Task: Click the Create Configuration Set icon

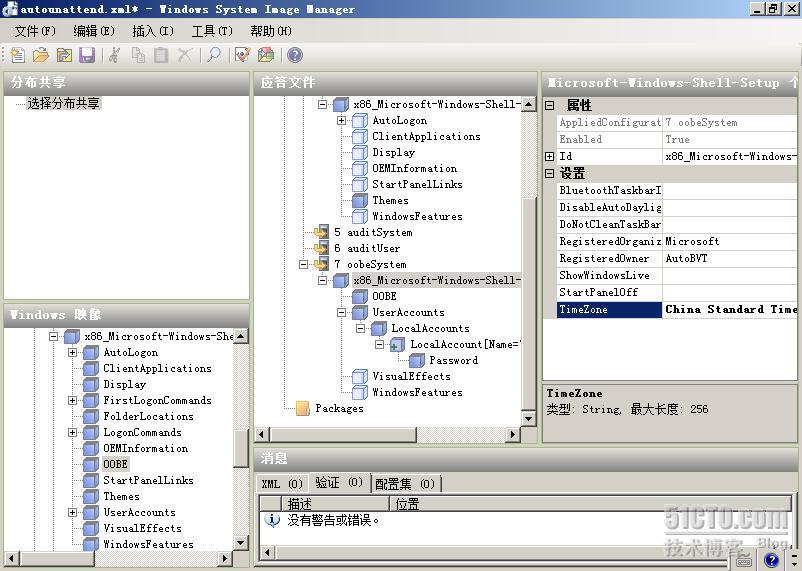Action: (265, 55)
